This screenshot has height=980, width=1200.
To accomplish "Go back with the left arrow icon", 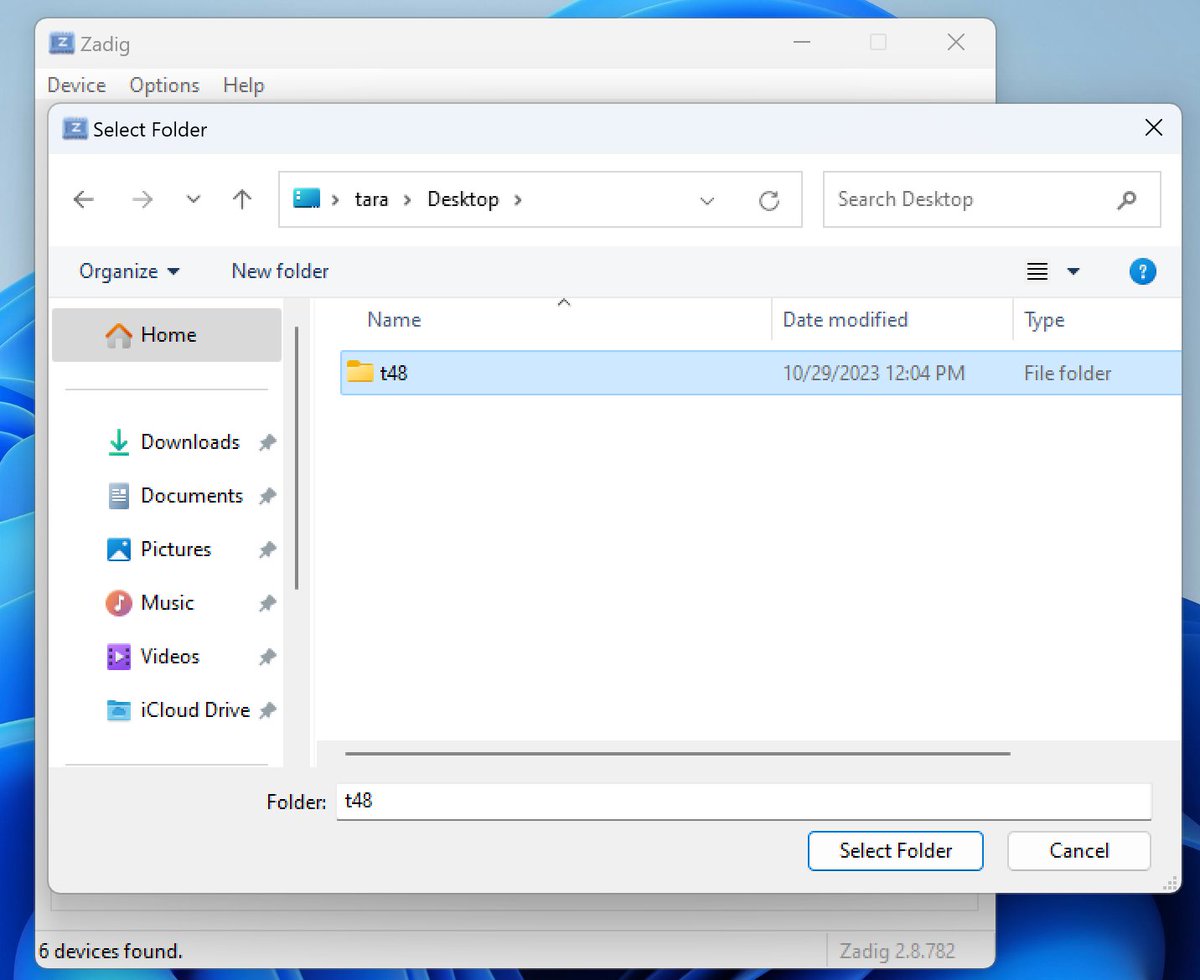I will pyautogui.click(x=84, y=200).
